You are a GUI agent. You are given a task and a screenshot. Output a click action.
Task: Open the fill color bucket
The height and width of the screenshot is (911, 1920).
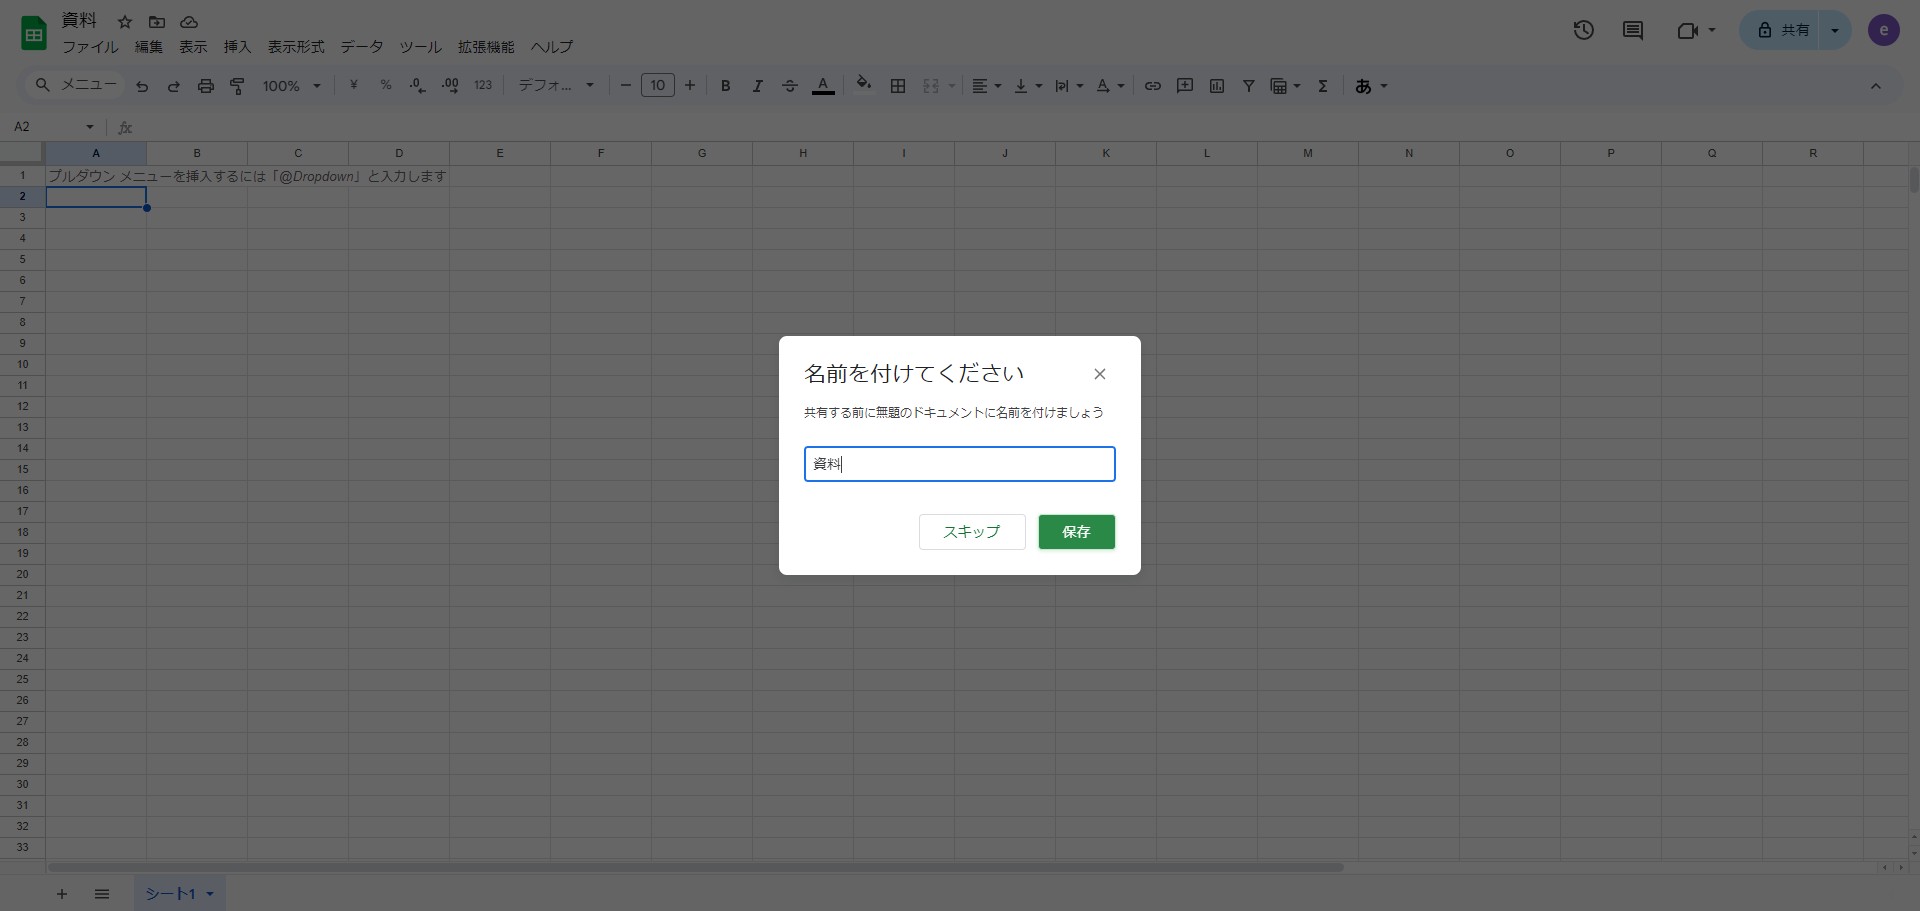(x=864, y=85)
